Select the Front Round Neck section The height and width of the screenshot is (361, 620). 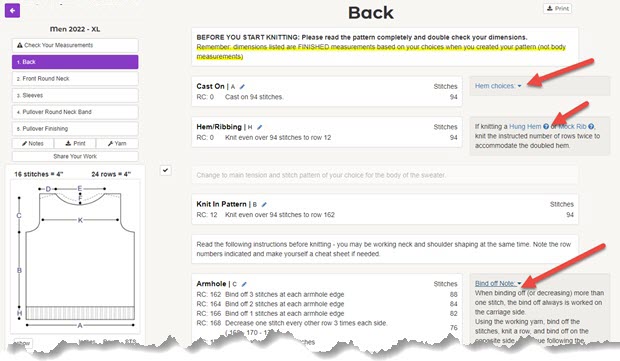coord(75,79)
